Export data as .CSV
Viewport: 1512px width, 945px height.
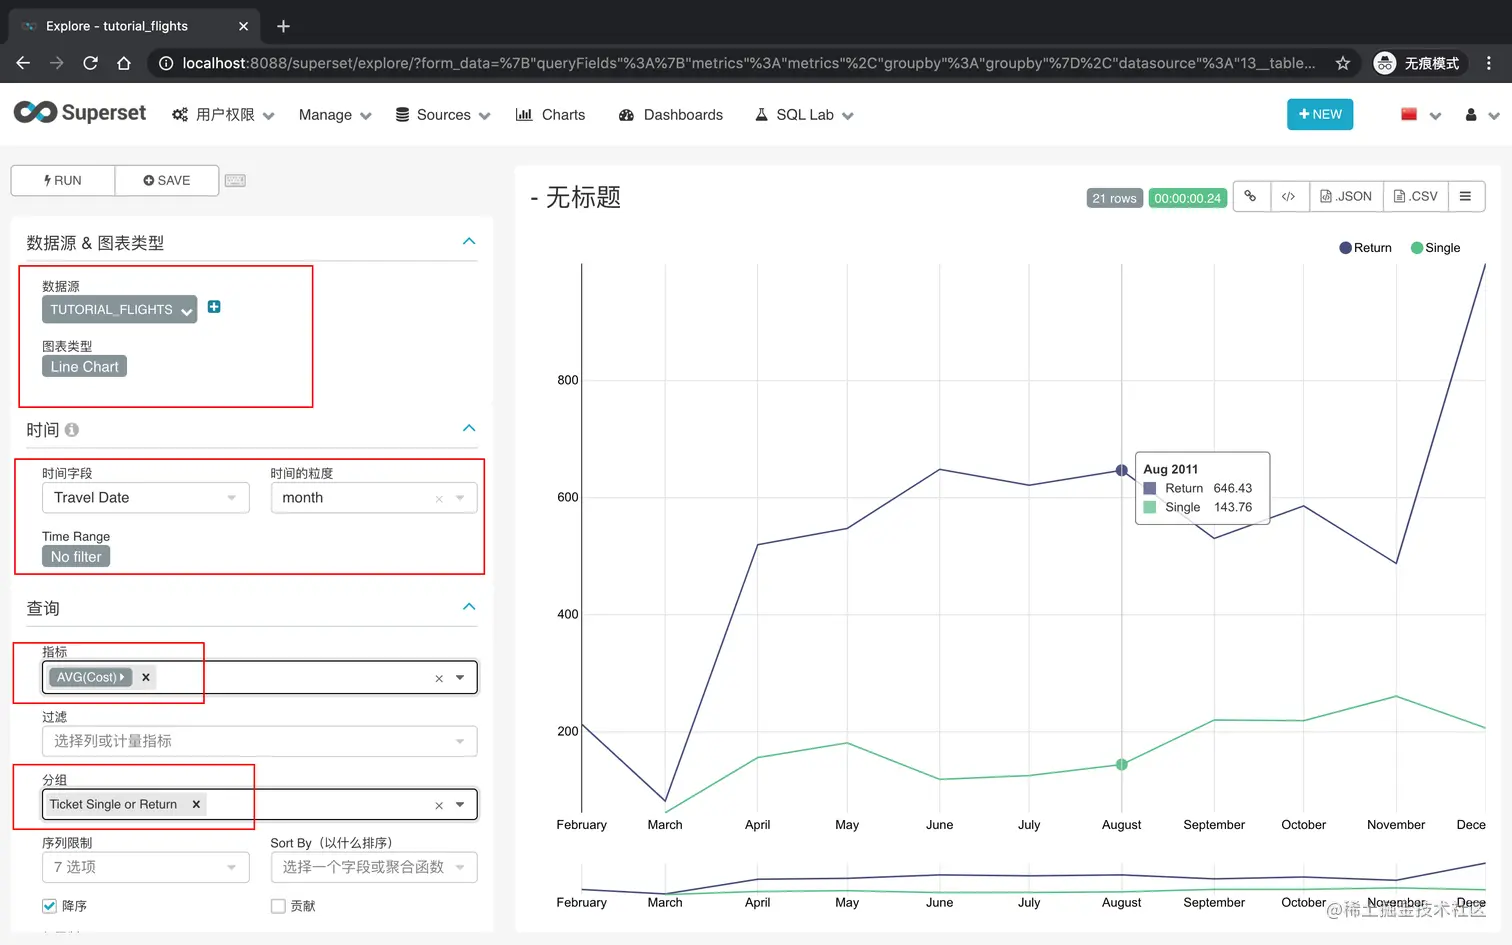coord(1416,196)
